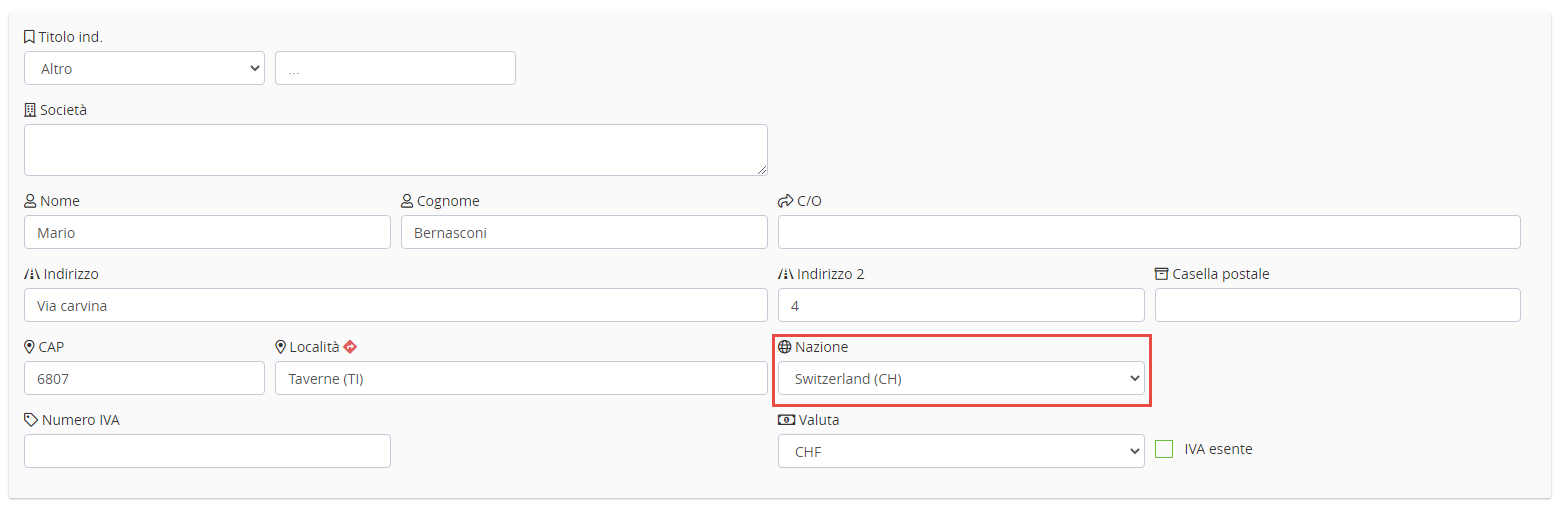Click the banknote icon next to Valuta

pyautogui.click(x=787, y=420)
